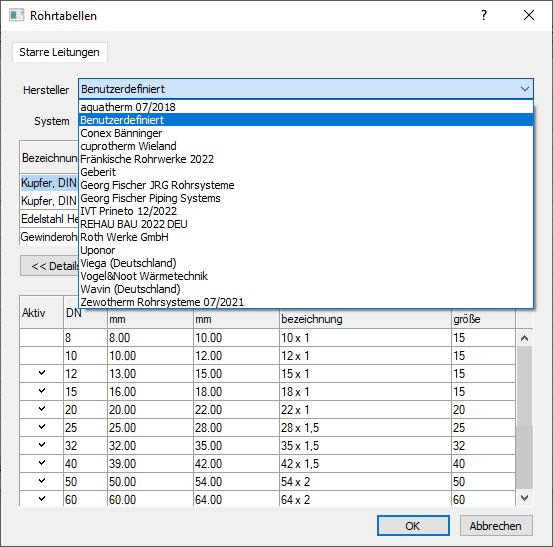The height and width of the screenshot is (547, 553).
Task: Click the 8.00 inner diameter cell
Action: click(x=150, y=338)
